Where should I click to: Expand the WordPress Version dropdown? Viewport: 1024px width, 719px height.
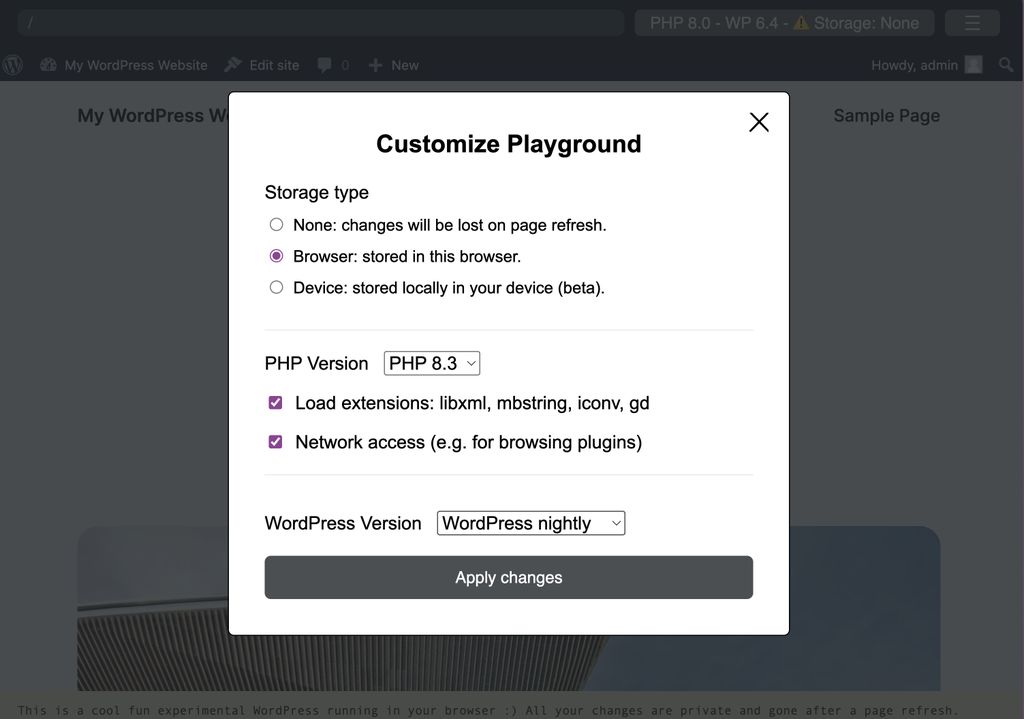530,523
